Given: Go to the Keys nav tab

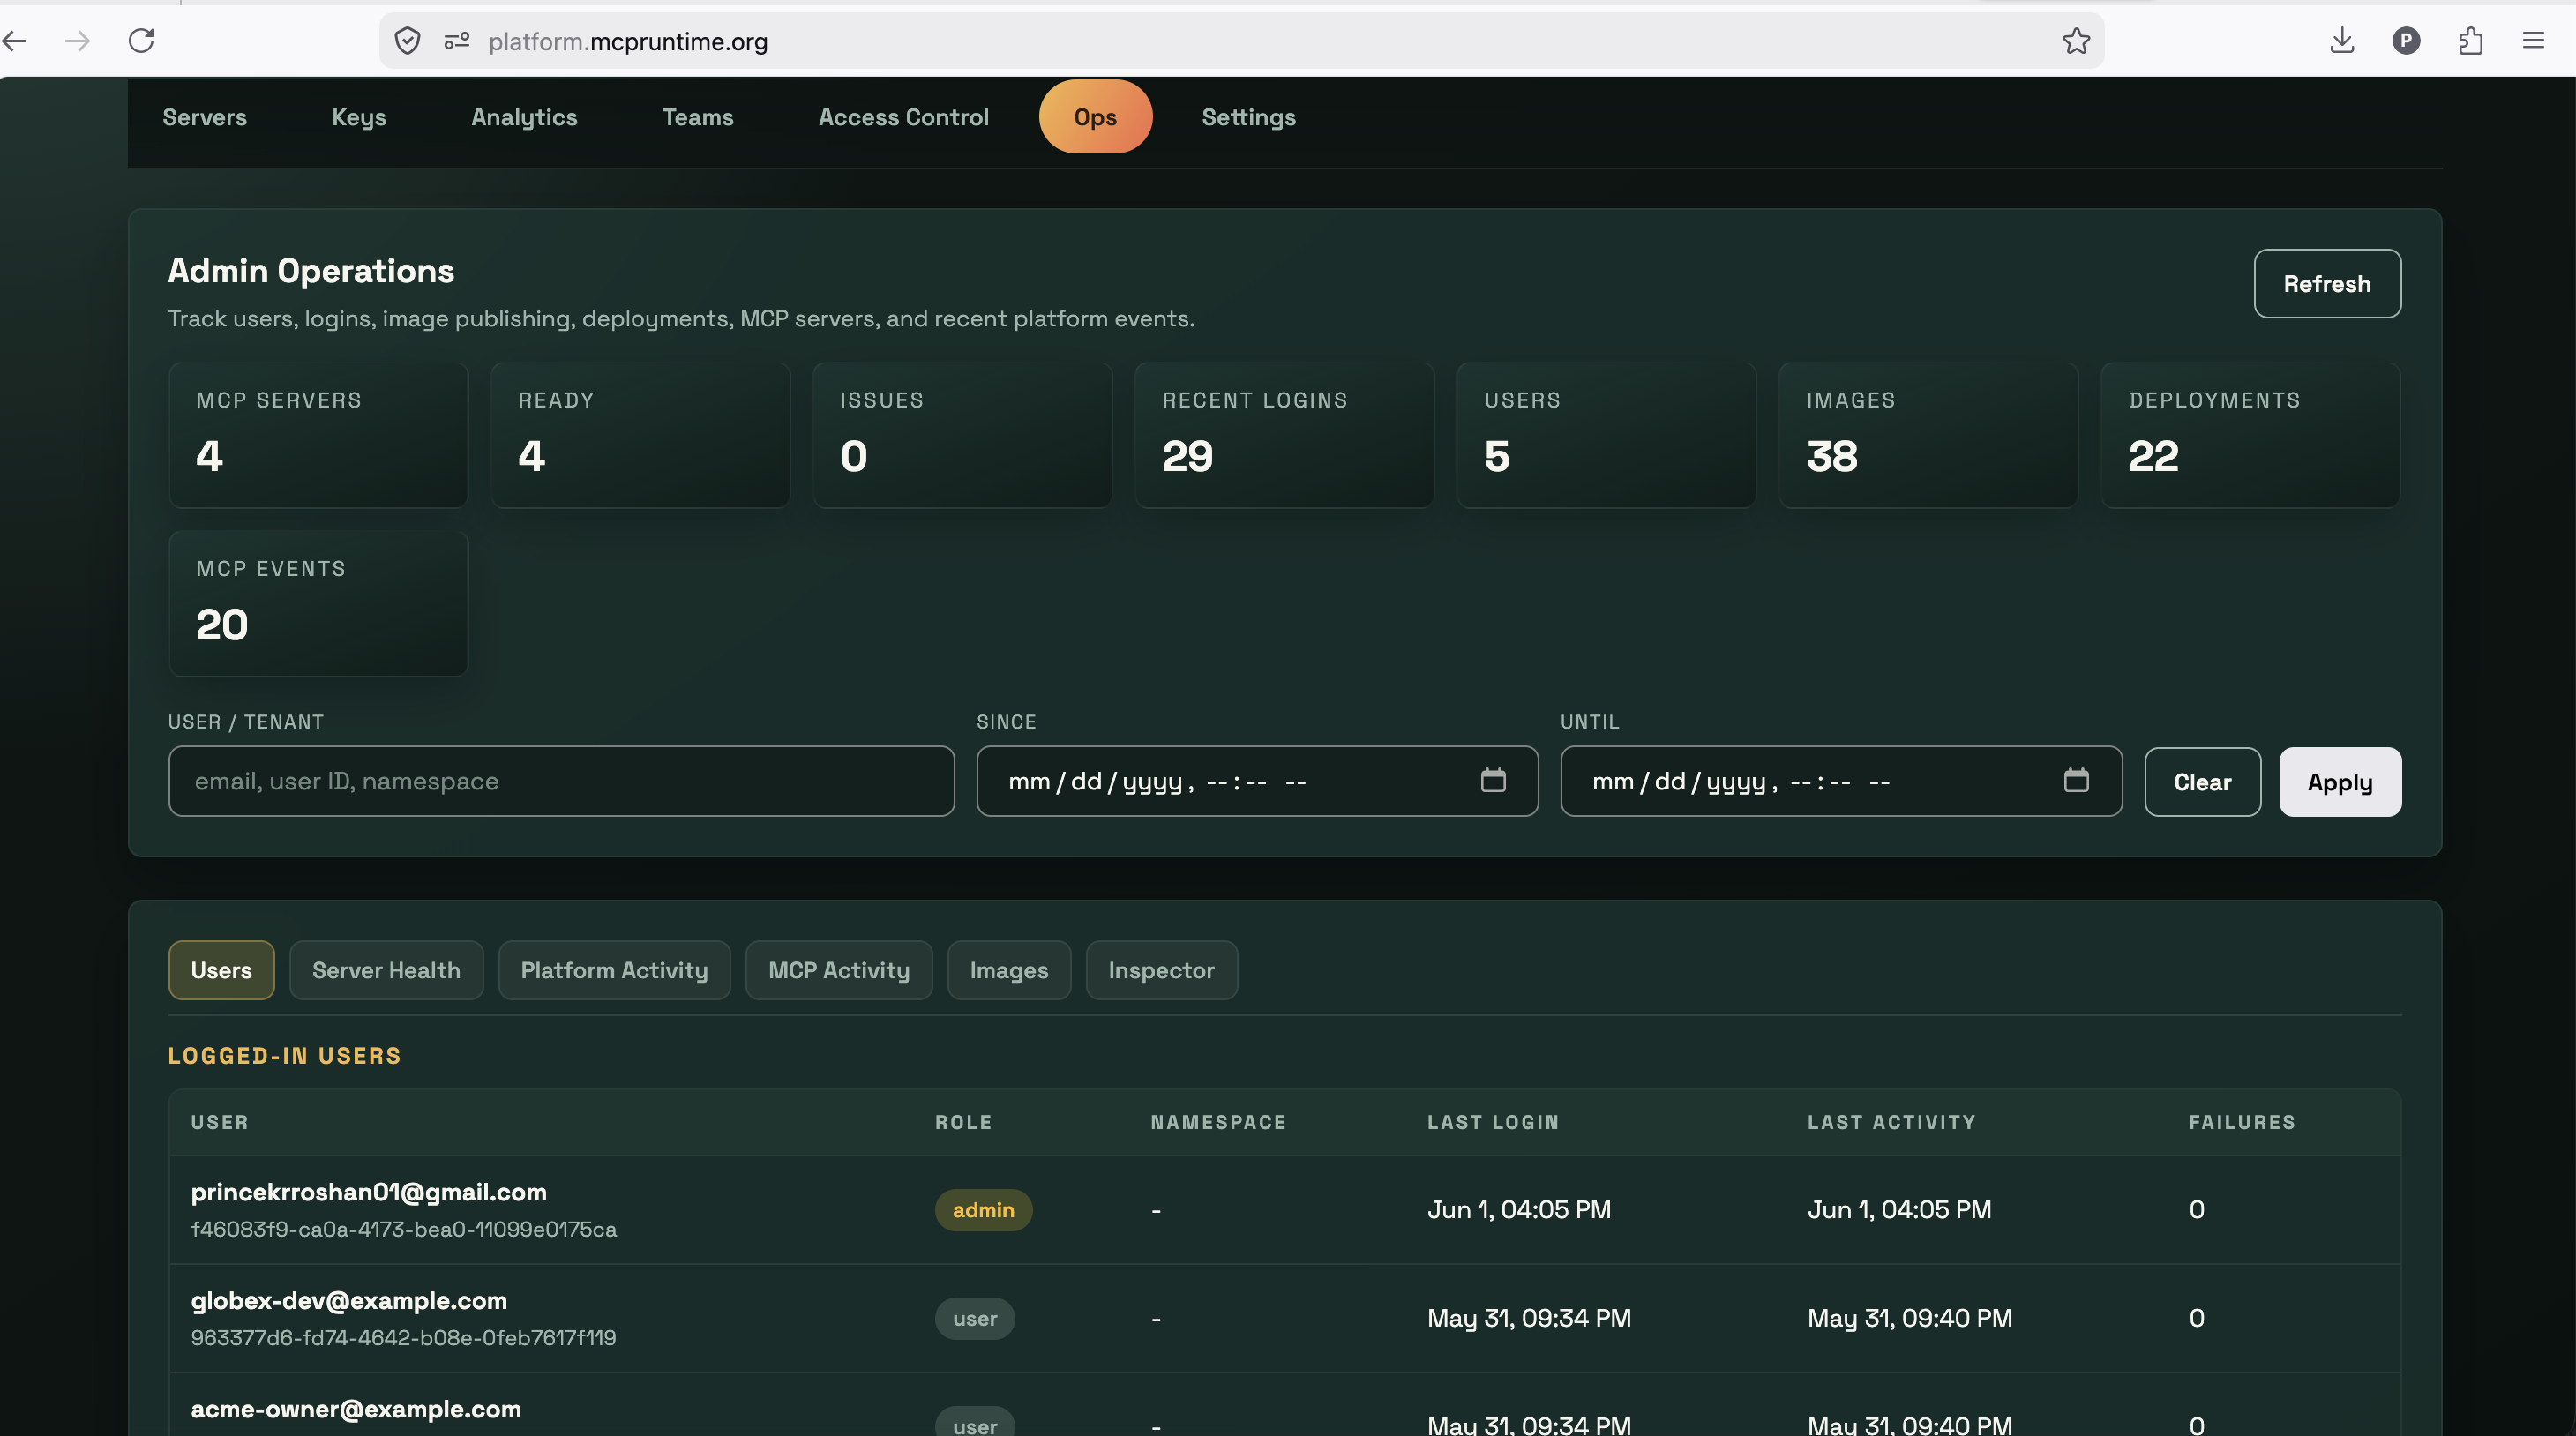Looking at the screenshot, I should pos(359,117).
